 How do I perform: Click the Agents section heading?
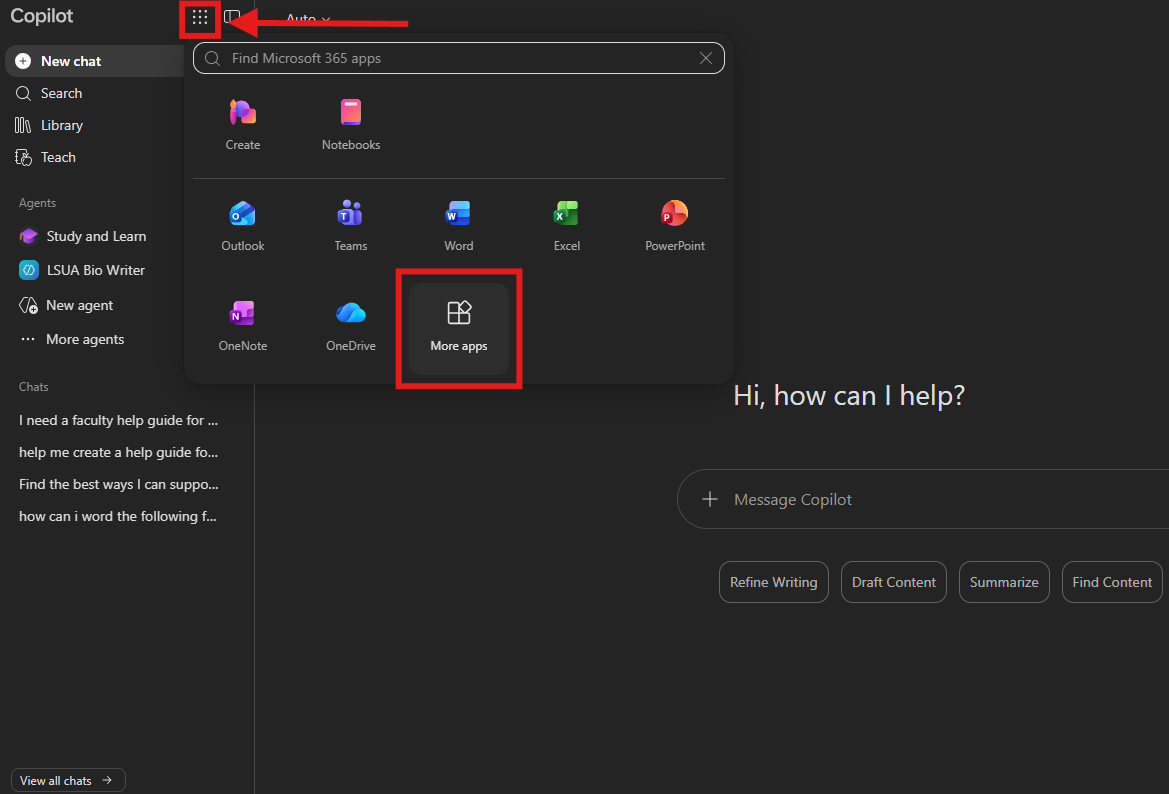pos(37,203)
